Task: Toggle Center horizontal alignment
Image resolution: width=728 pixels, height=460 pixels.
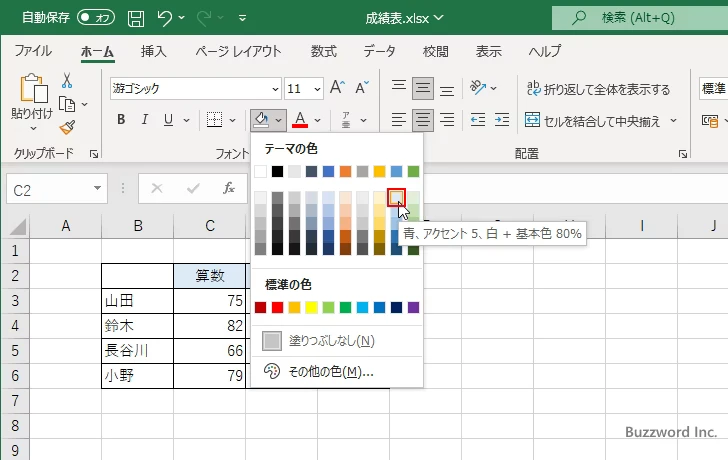Action: click(x=422, y=120)
